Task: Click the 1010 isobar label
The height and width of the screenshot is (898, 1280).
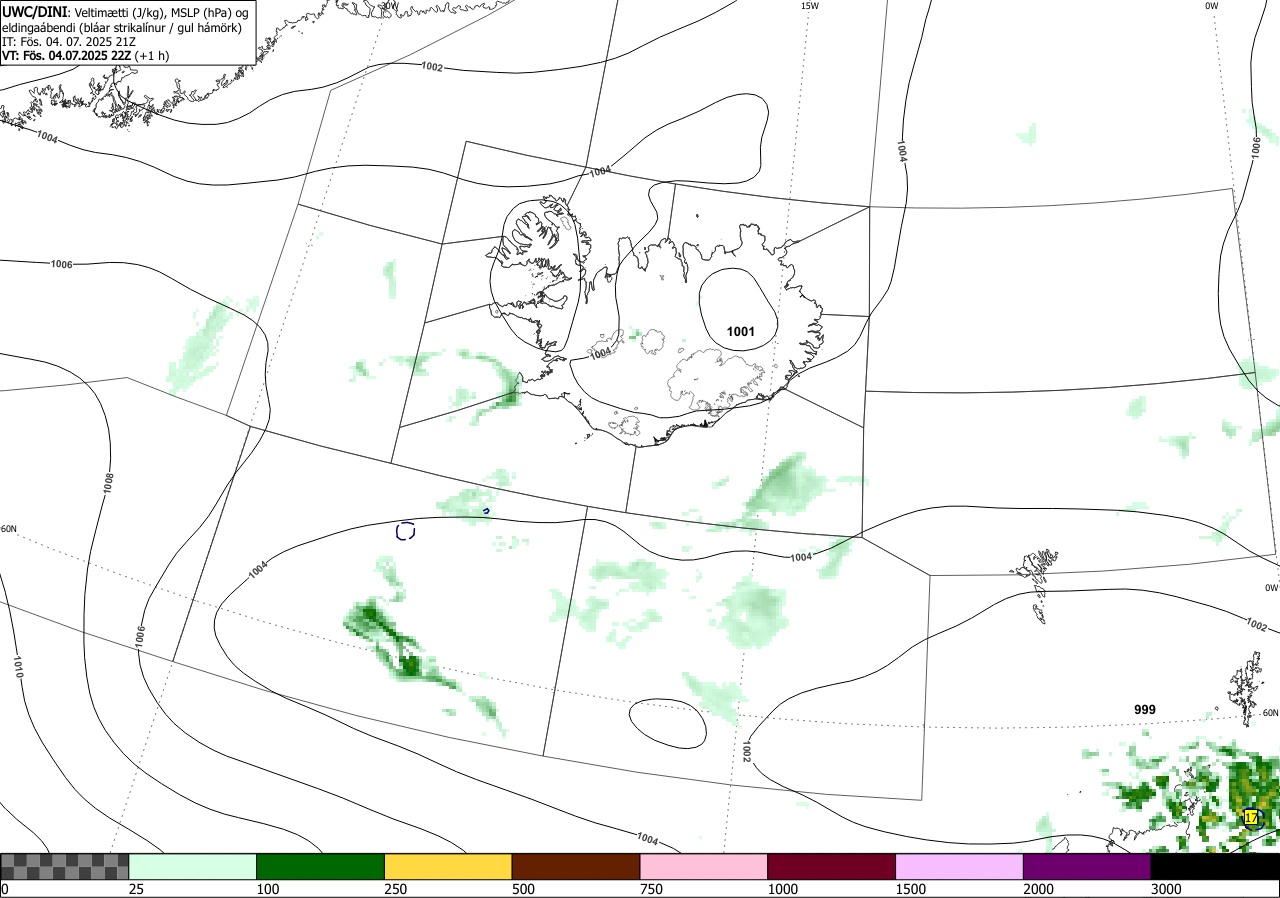Action: (x=17, y=668)
